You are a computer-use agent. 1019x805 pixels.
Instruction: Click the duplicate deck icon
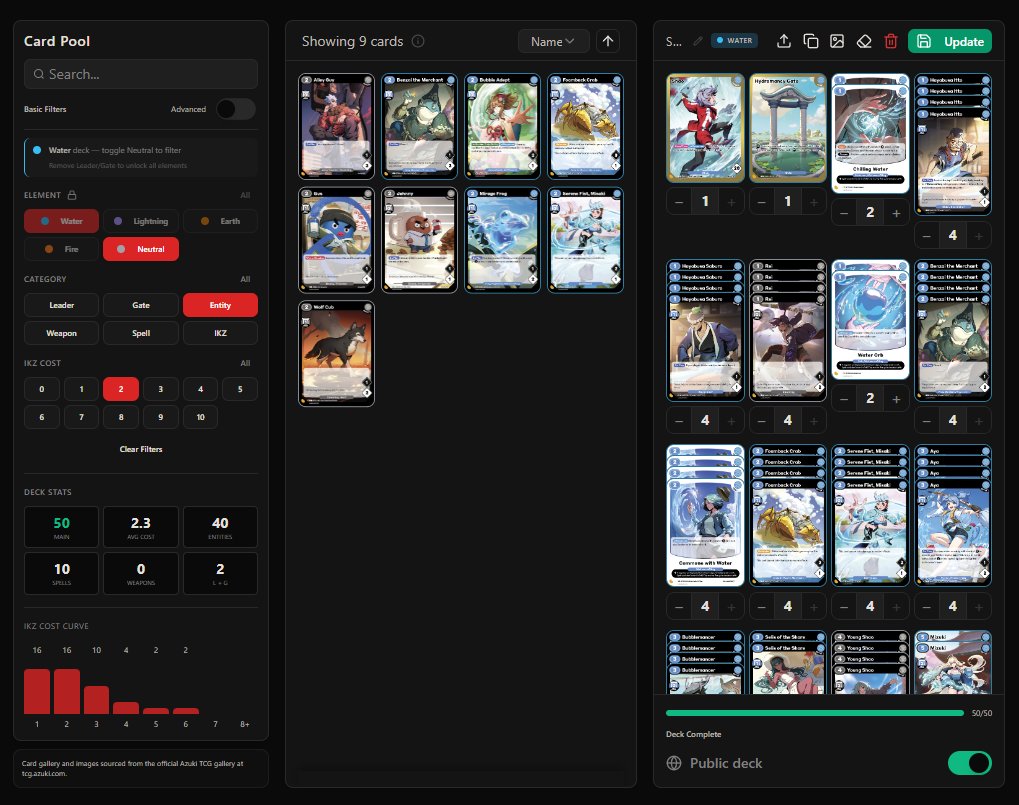point(810,42)
